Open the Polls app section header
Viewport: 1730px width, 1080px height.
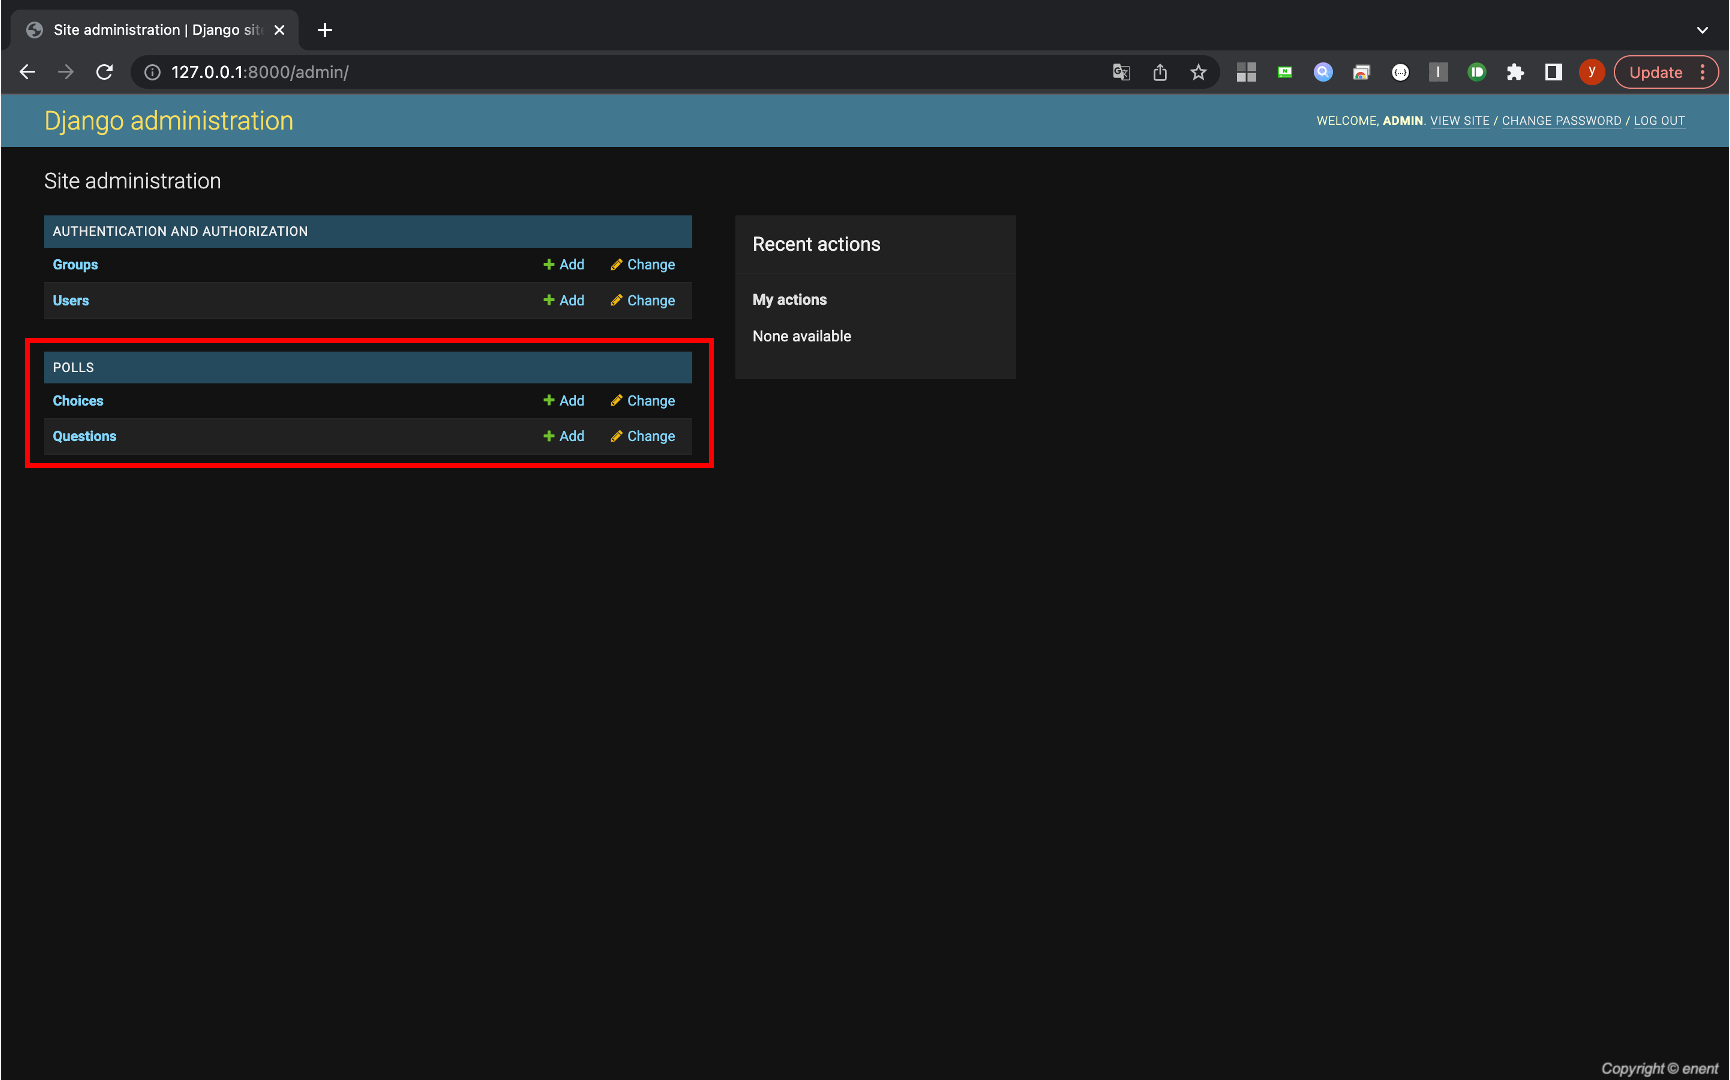73,367
